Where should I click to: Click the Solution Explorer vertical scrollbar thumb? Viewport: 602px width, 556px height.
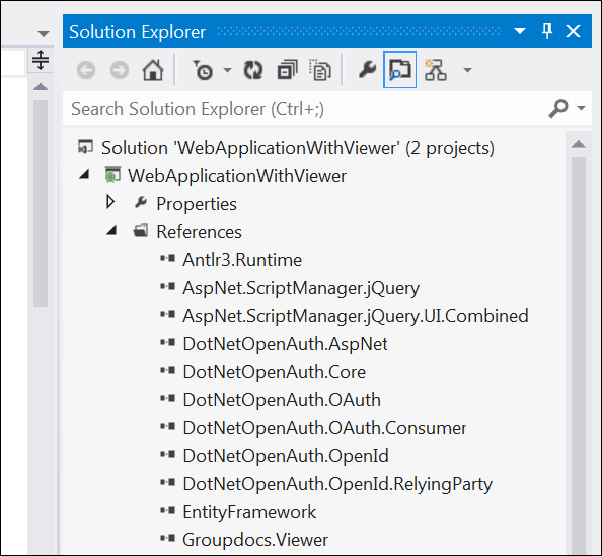(x=579, y=356)
